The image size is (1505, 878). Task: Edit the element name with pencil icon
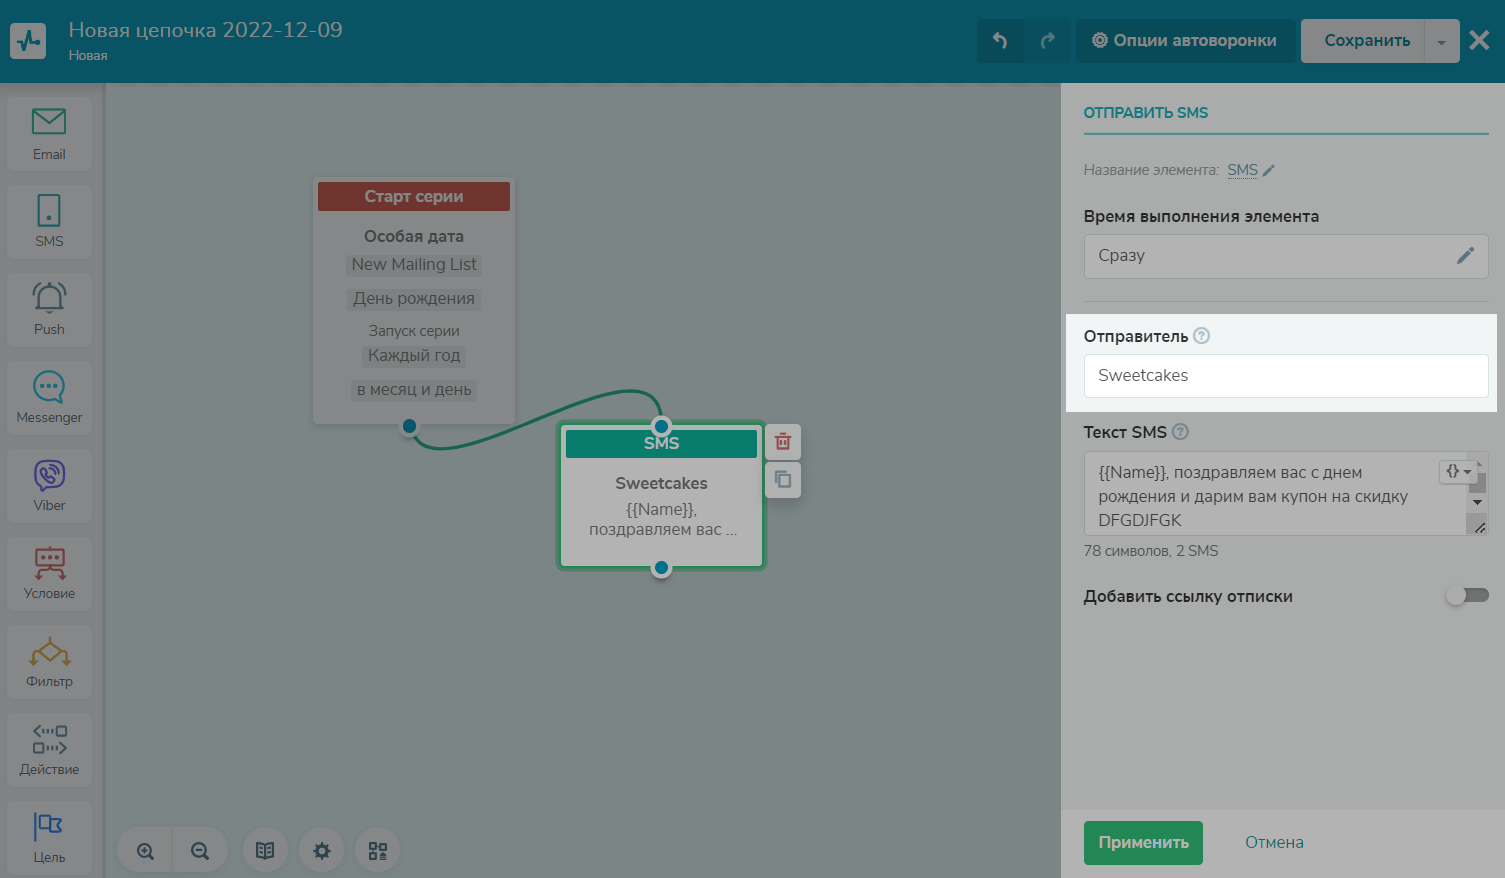coord(1269,171)
